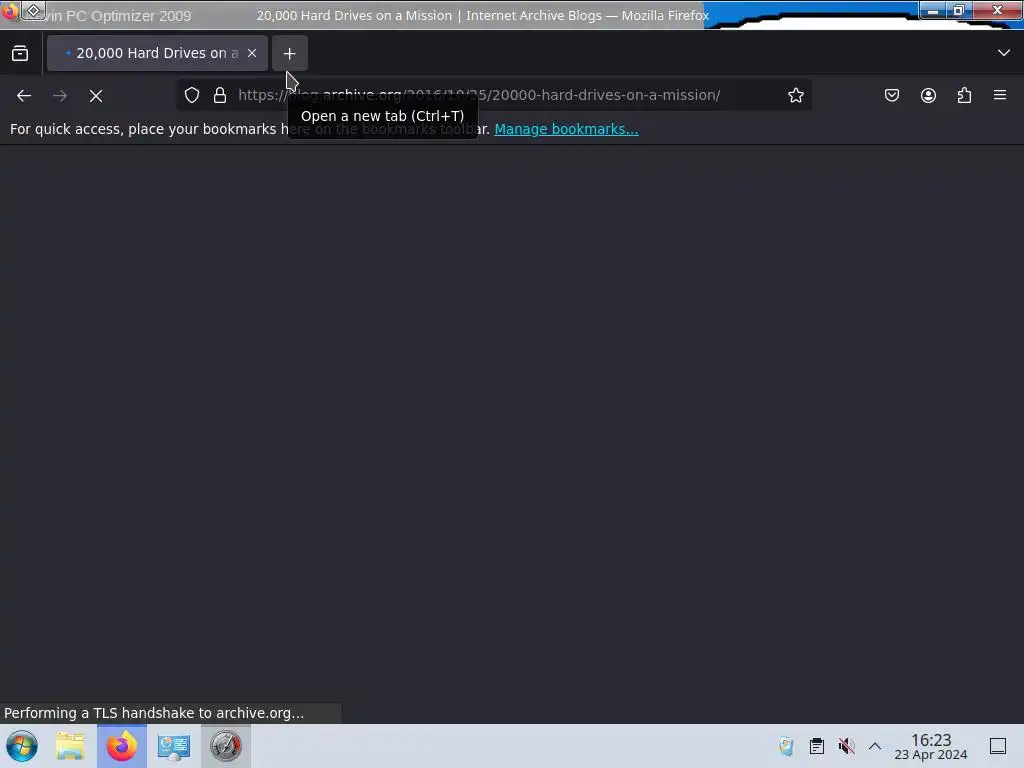Show site security lock information

click(220, 95)
